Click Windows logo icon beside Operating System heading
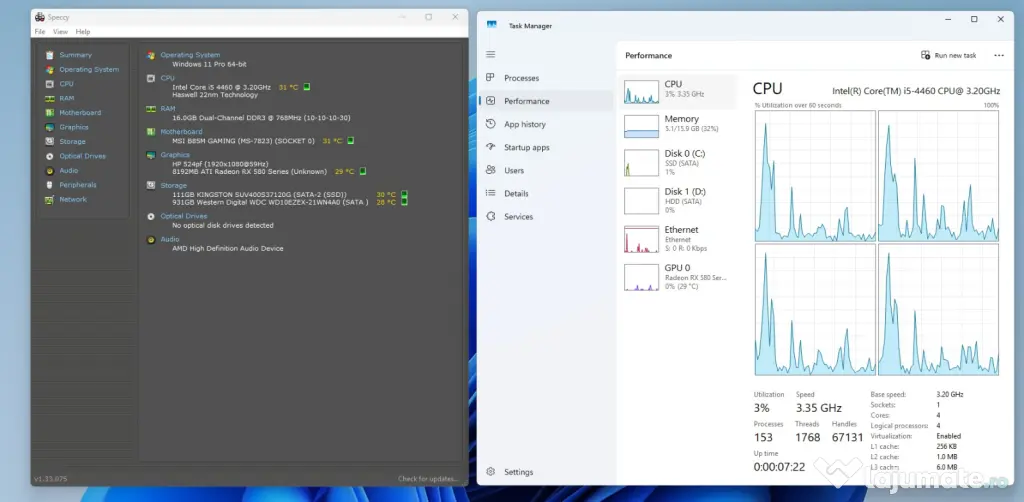Viewport: 1024px width, 502px height. [151, 55]
